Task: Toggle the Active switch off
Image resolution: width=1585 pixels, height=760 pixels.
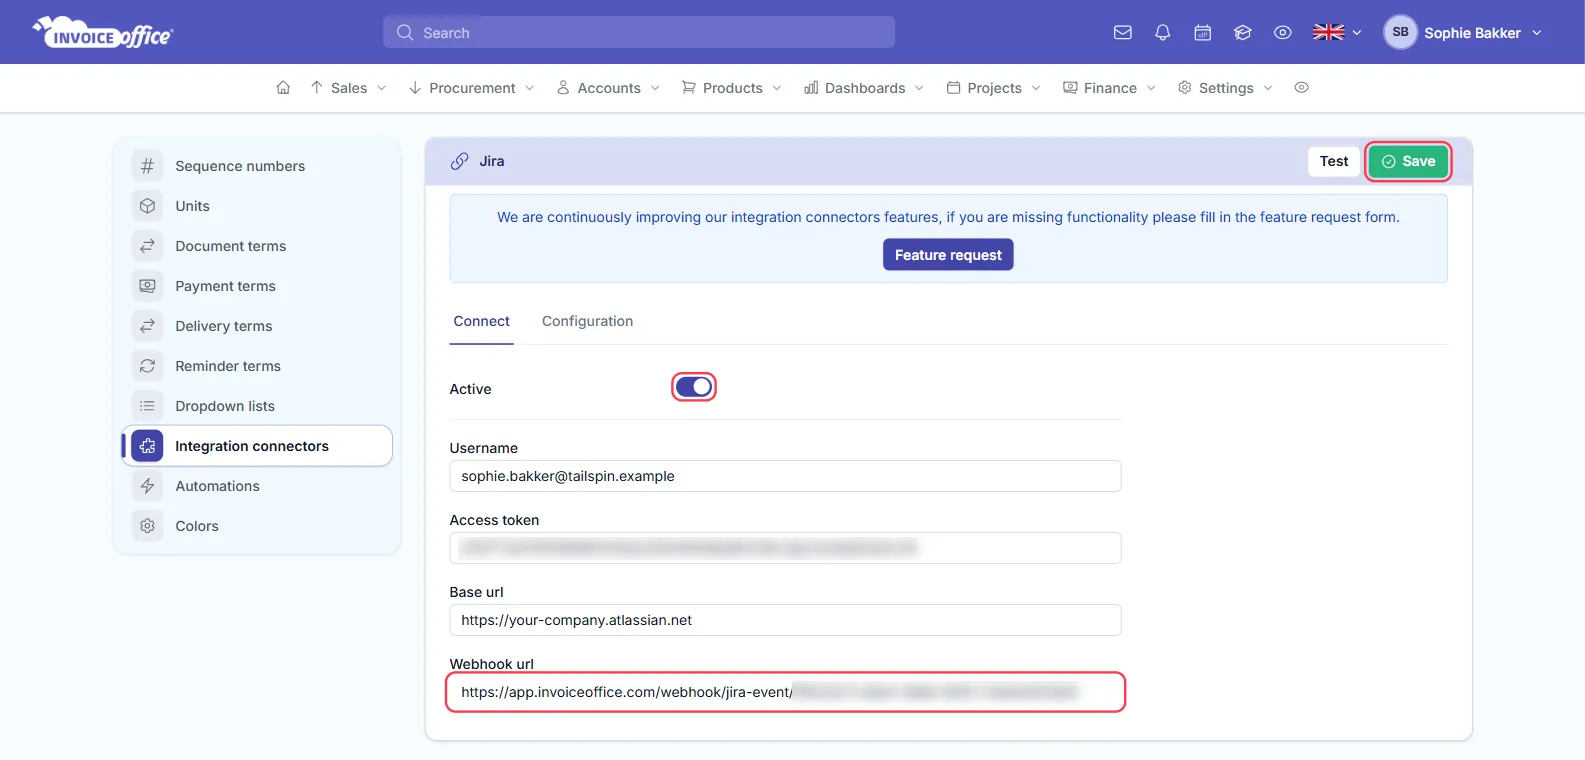Action: pyautogui.click(x=694, y=387)
